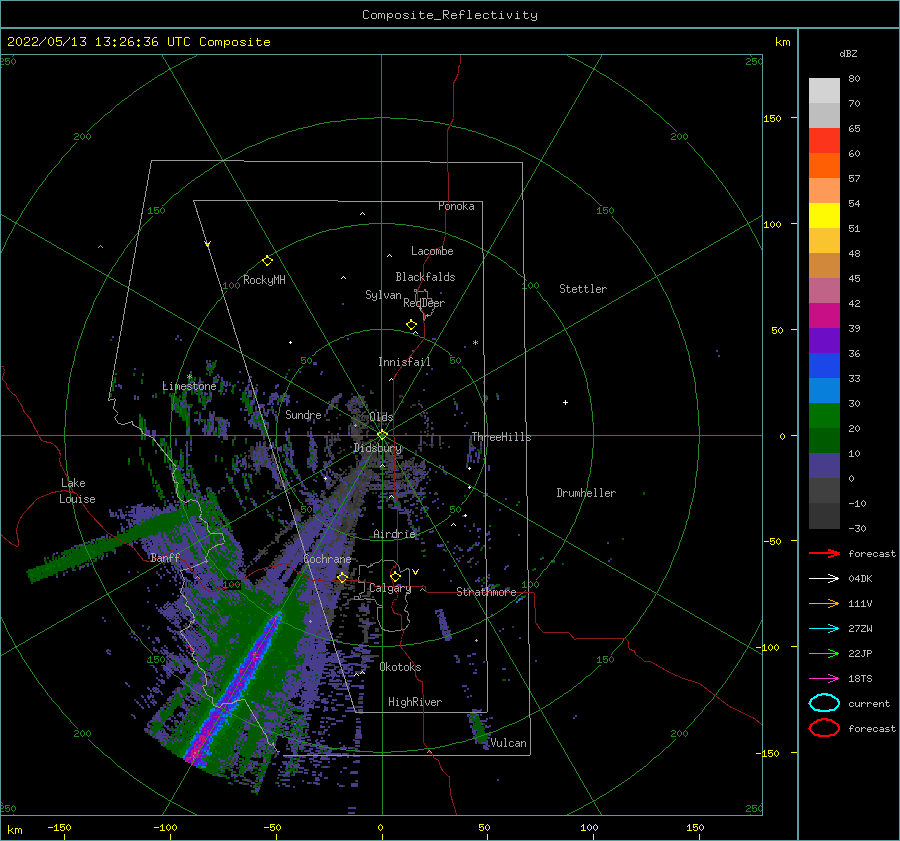Click the yellow diamond marker above Calgary label
Viewport: 900px width, 841px height.
click(395, 576)
